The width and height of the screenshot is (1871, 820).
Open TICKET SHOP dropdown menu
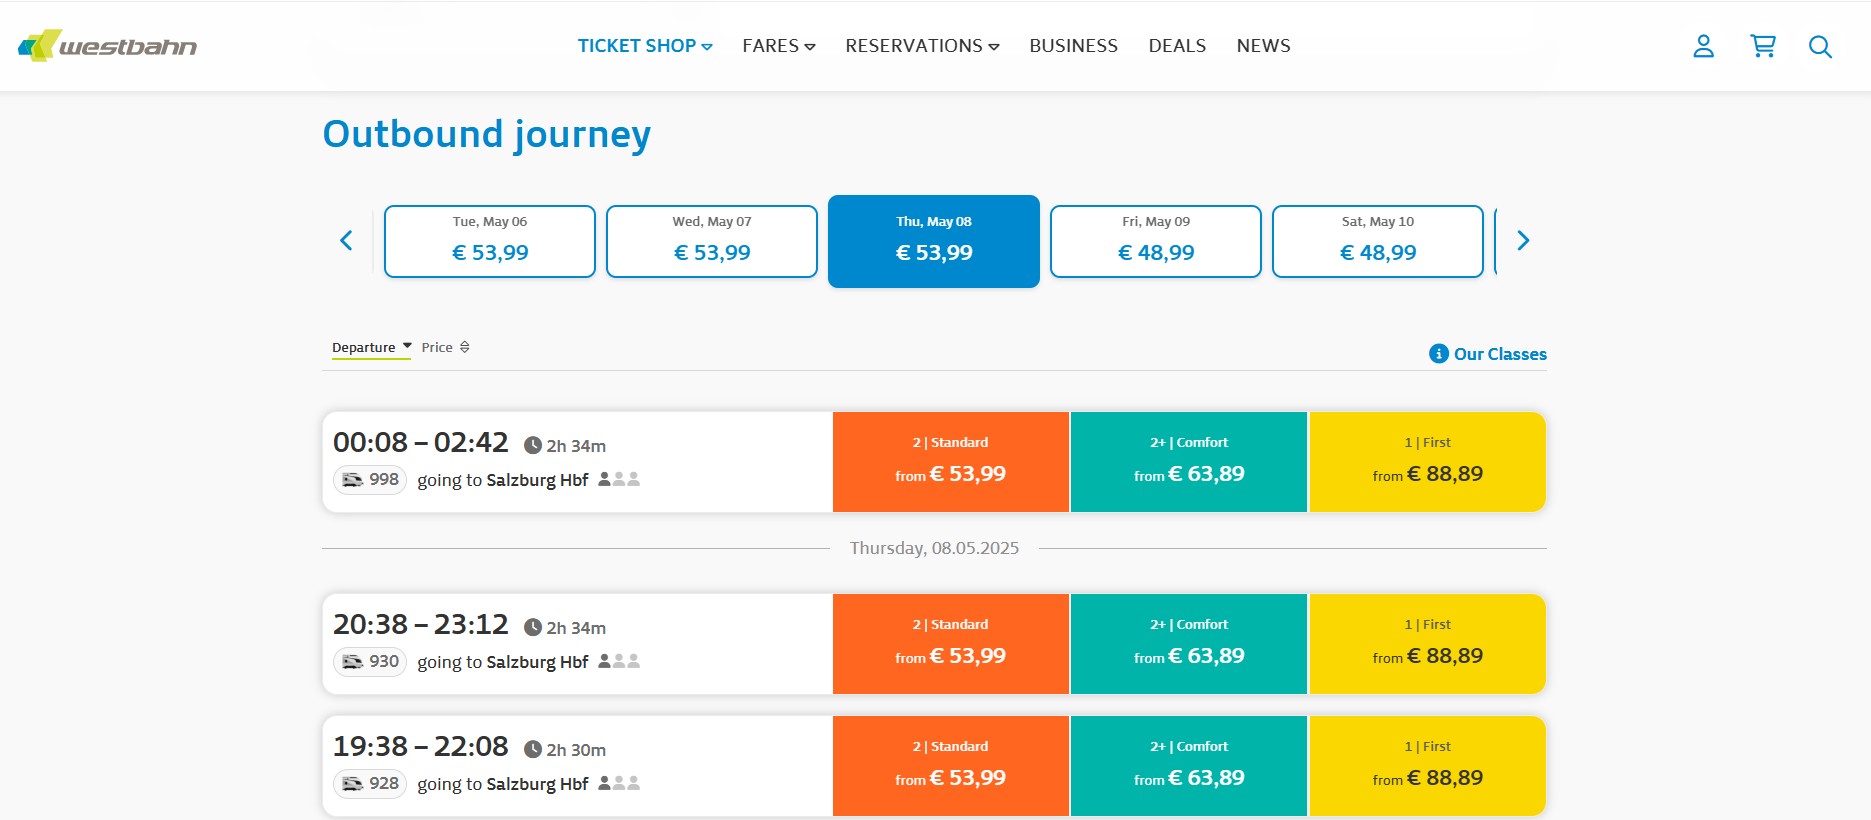645,46
